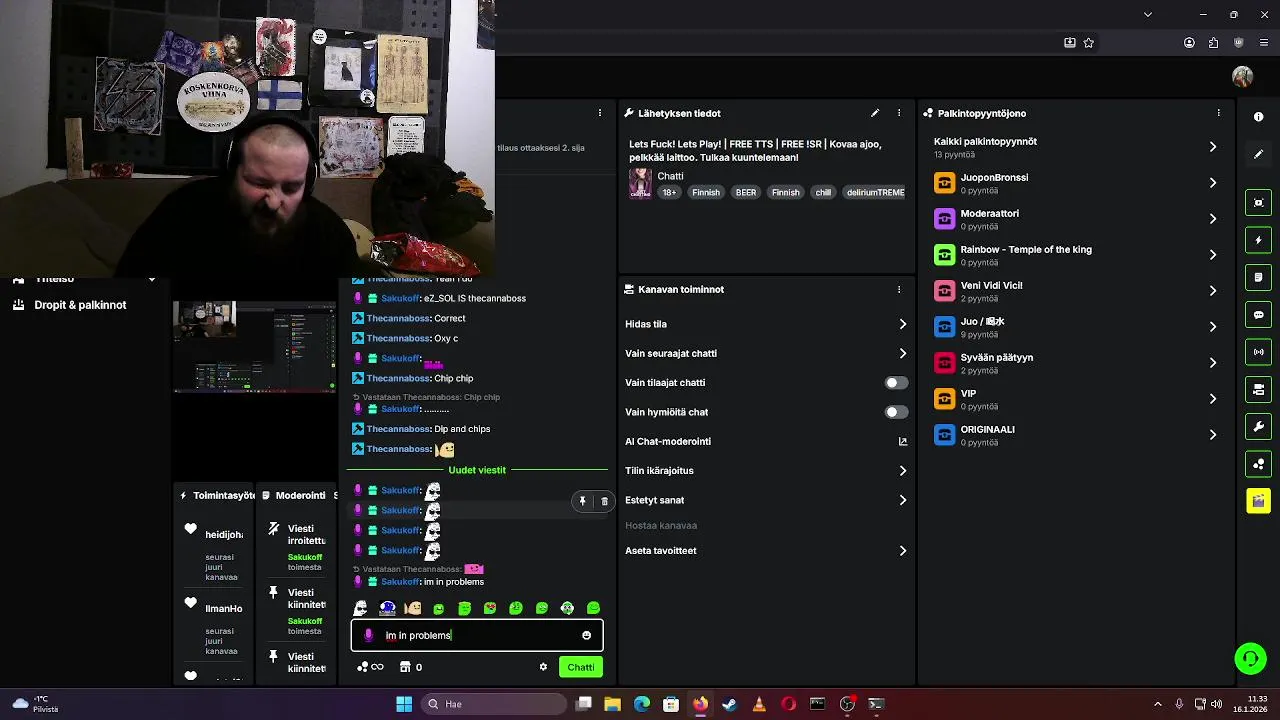The image size is (1280, 720).
Task: Jump to Uudet viestit new messages divider
Action: coord(477,470)
